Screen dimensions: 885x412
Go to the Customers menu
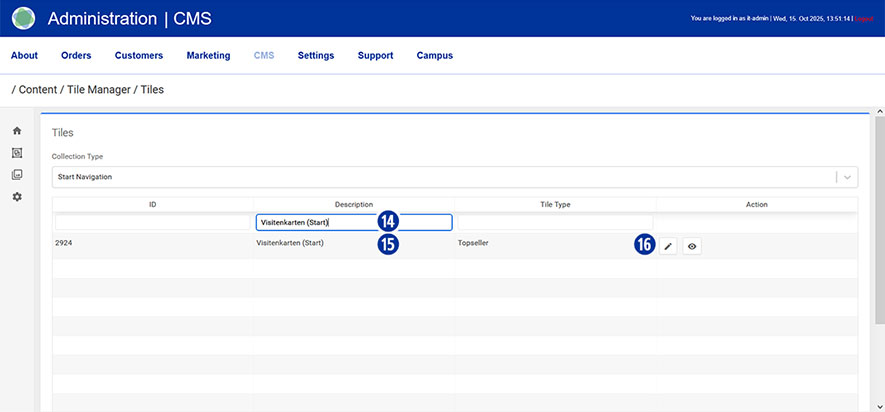(x=138, y=56)
